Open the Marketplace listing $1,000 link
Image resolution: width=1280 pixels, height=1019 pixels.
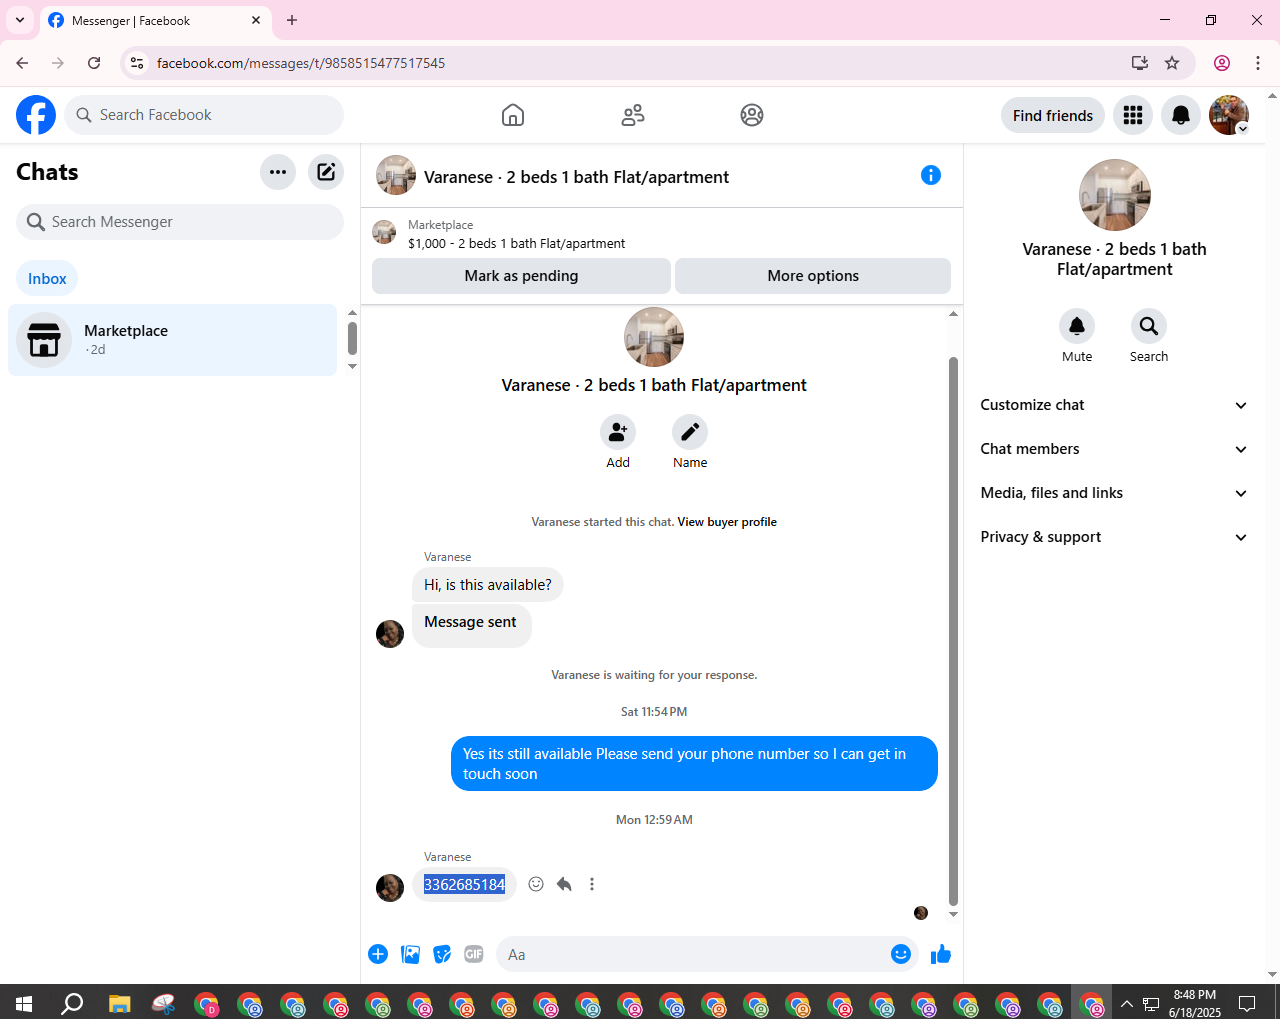point(516,243)
